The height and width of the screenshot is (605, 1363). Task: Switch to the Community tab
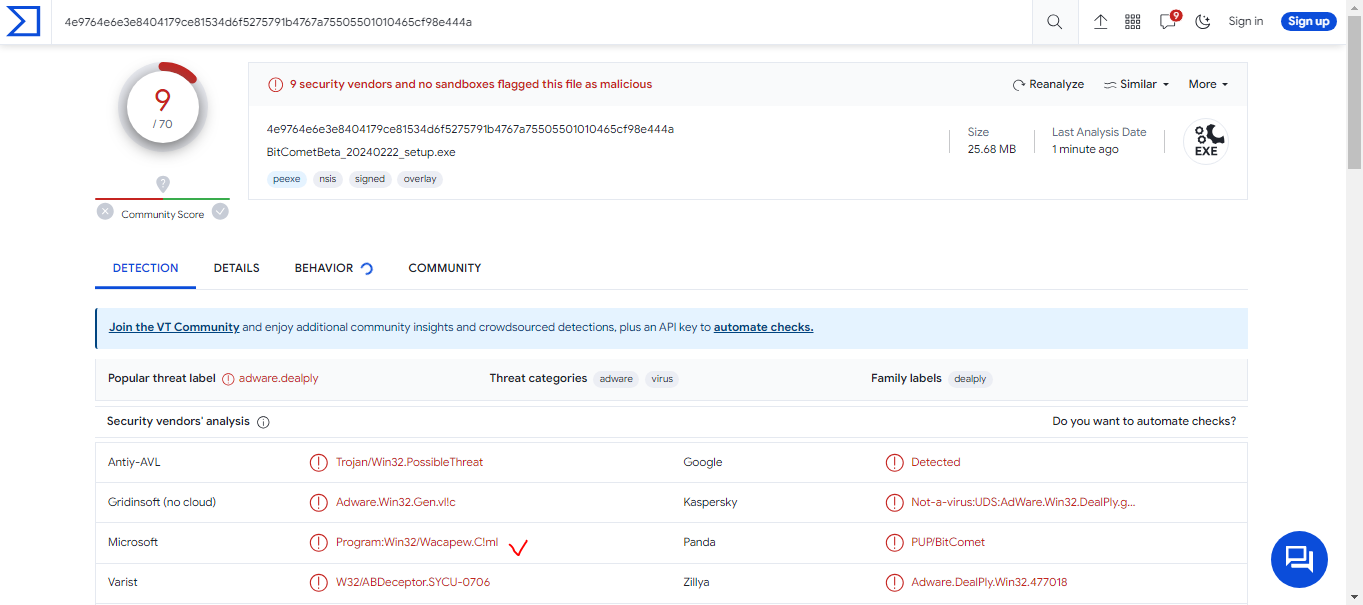445,268
